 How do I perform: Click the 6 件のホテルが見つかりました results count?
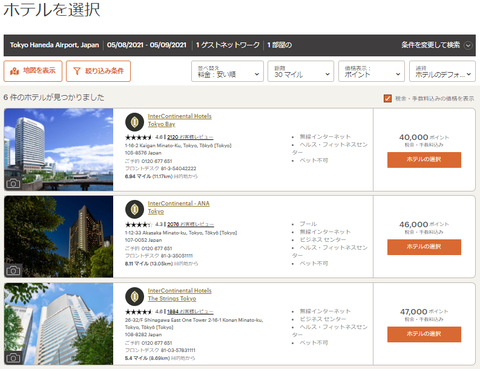[54, 98]
